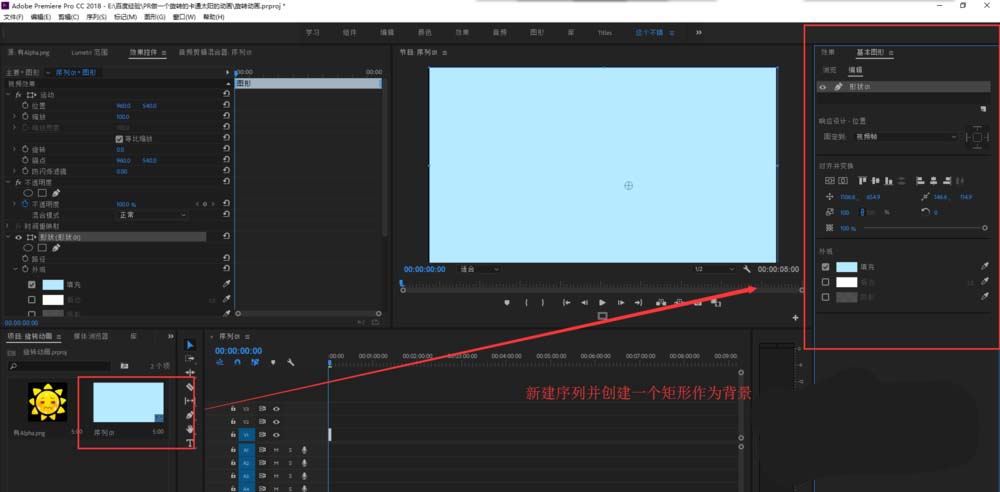1000x492 pixels.
Task: Expand the Time Remapping effect
Action: (x=8, y=226)
